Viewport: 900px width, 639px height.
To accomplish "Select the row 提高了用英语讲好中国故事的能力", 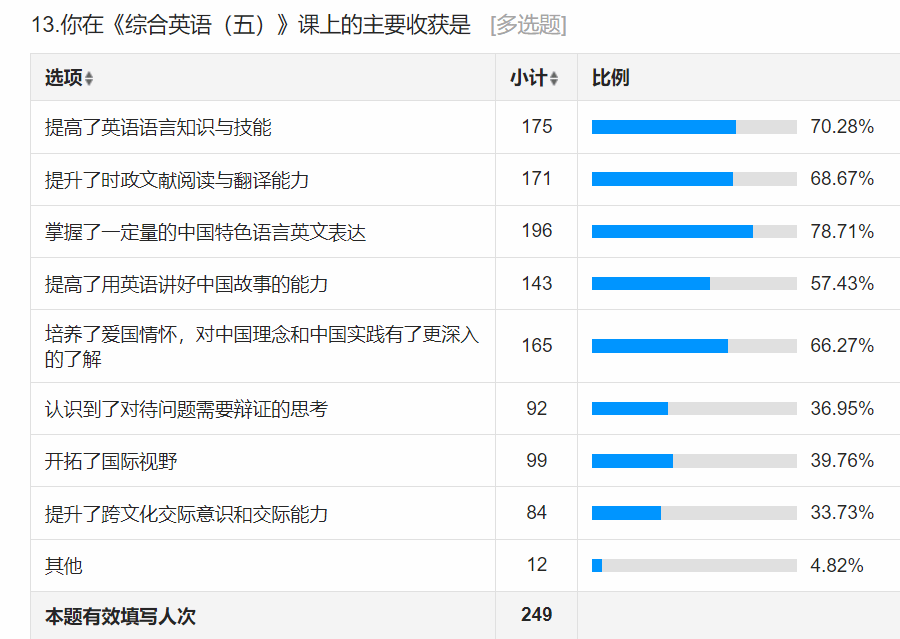I will click(186, 284).
